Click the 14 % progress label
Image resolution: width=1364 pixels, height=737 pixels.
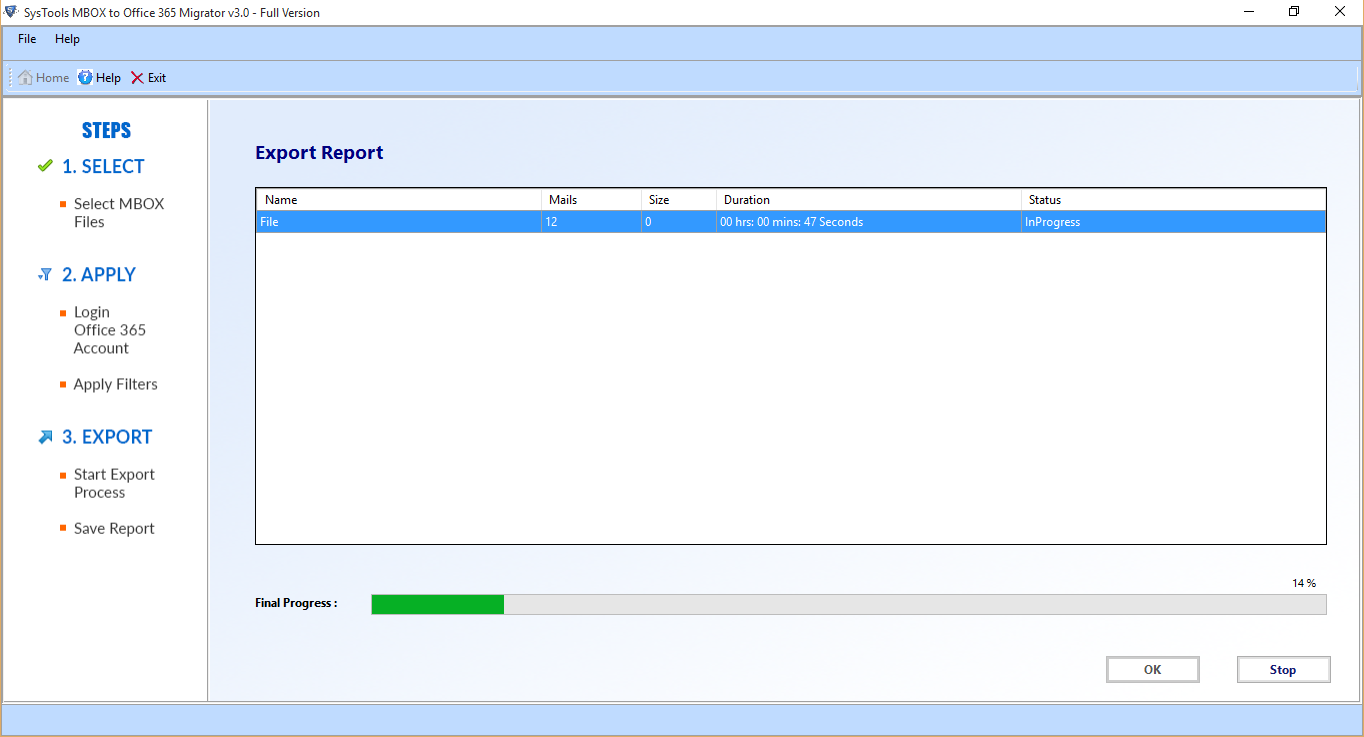coord(1304,583)
